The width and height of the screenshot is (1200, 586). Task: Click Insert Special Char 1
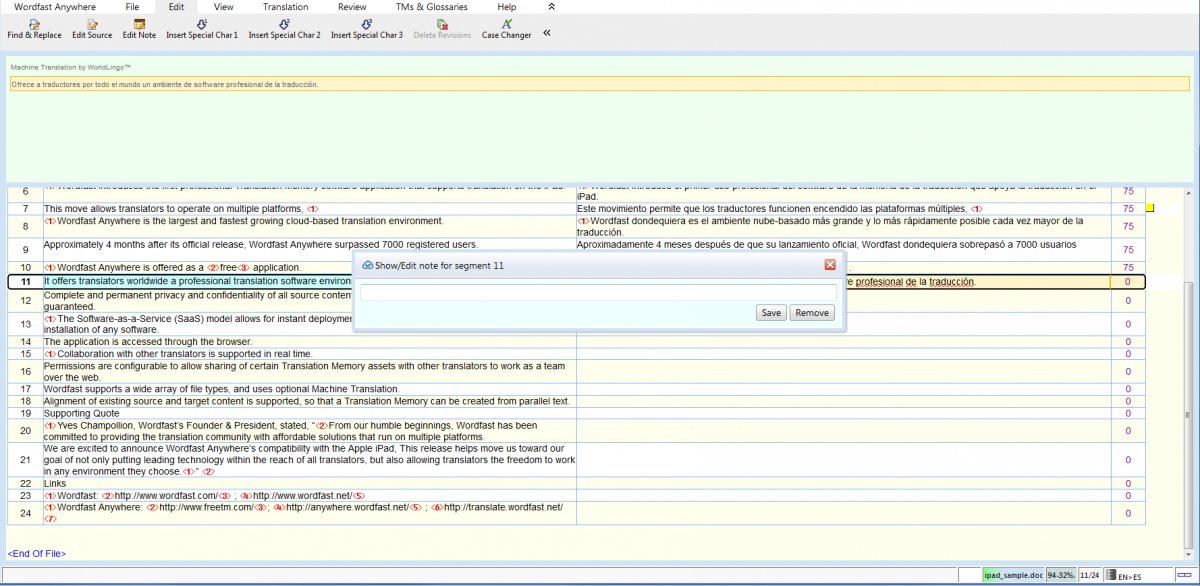202,28
